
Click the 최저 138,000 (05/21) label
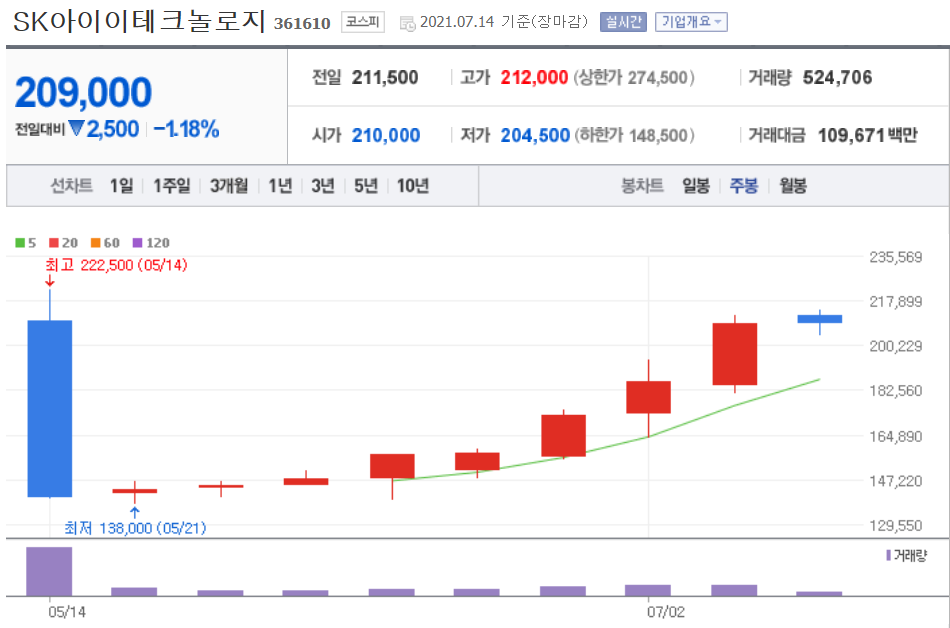tap(135, 528)
